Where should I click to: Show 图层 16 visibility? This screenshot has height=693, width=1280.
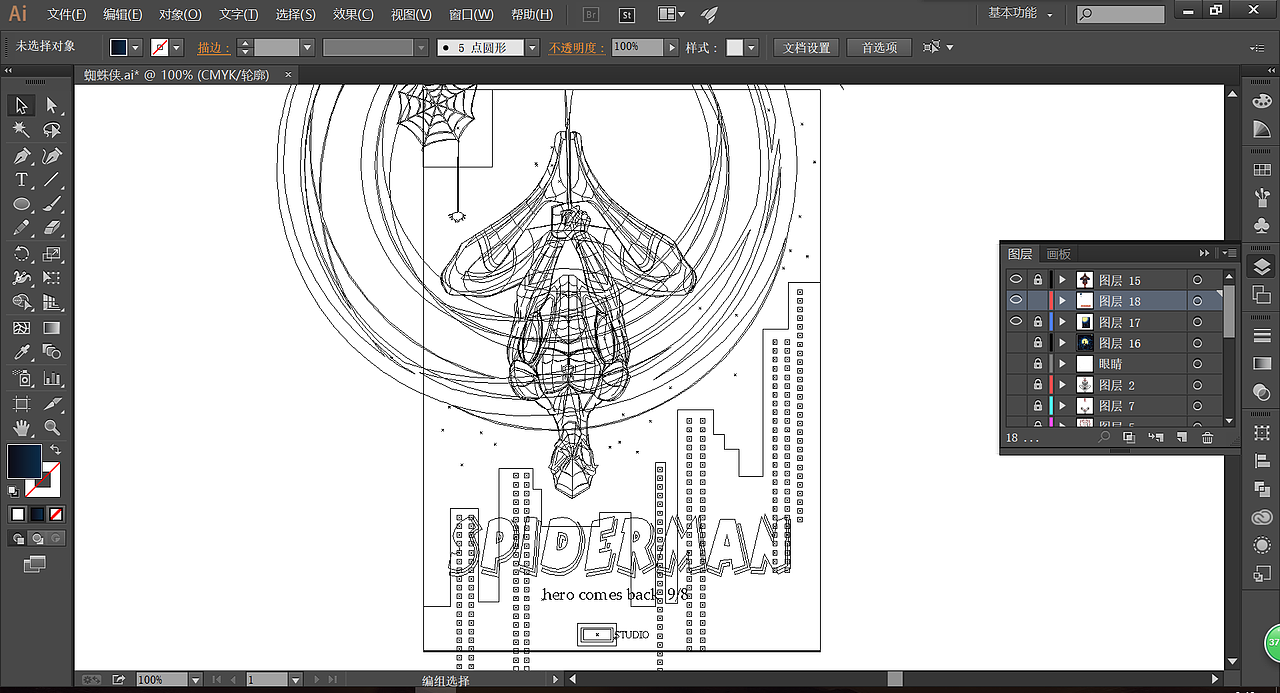pos(1016,343)
